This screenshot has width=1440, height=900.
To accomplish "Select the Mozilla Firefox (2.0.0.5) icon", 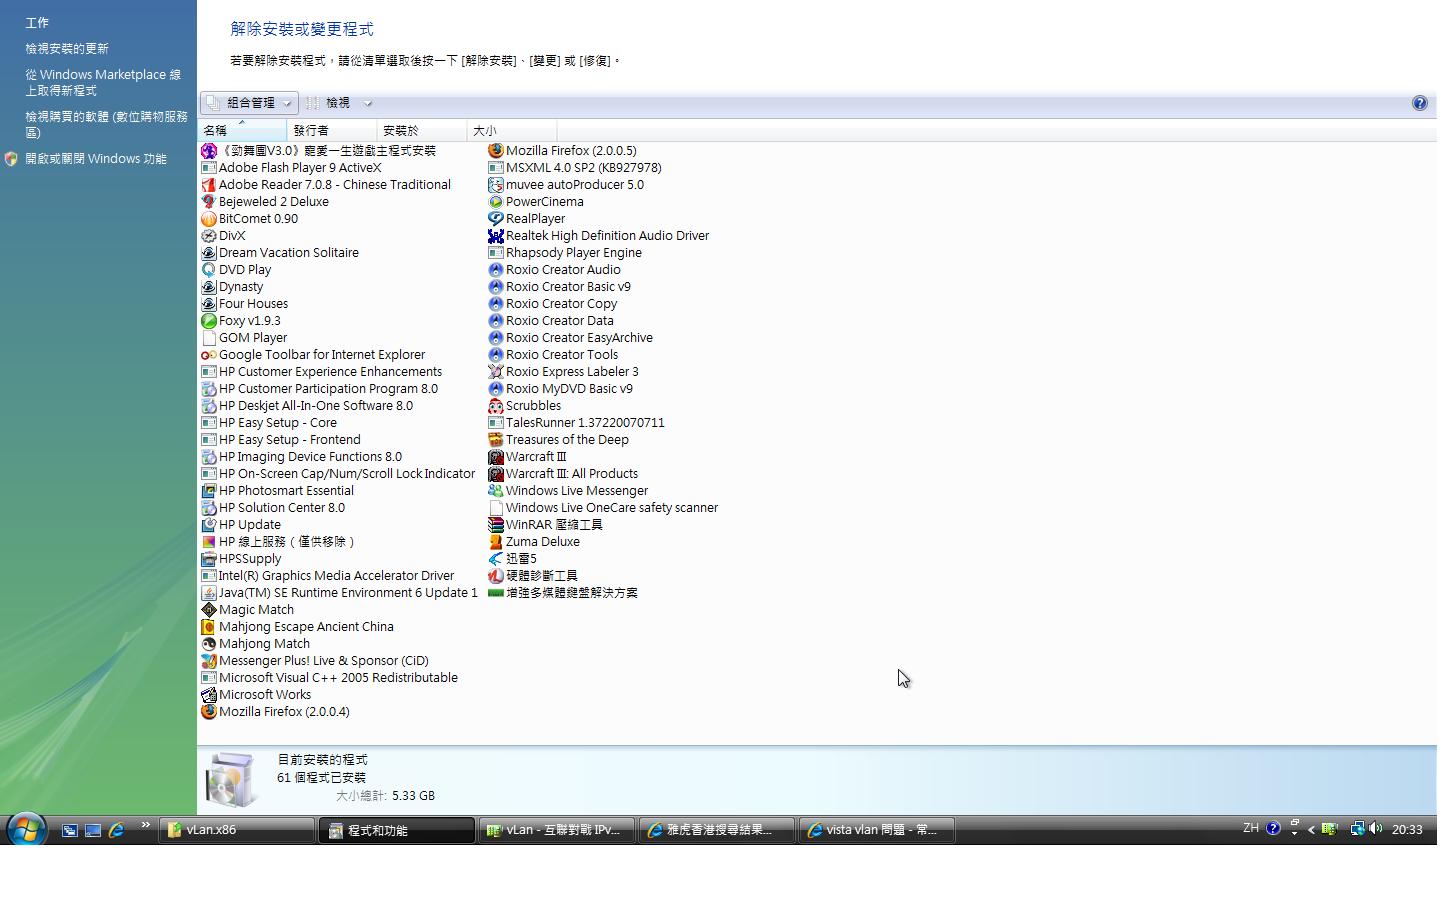I will pyautogui.click(x=495, y=151).
